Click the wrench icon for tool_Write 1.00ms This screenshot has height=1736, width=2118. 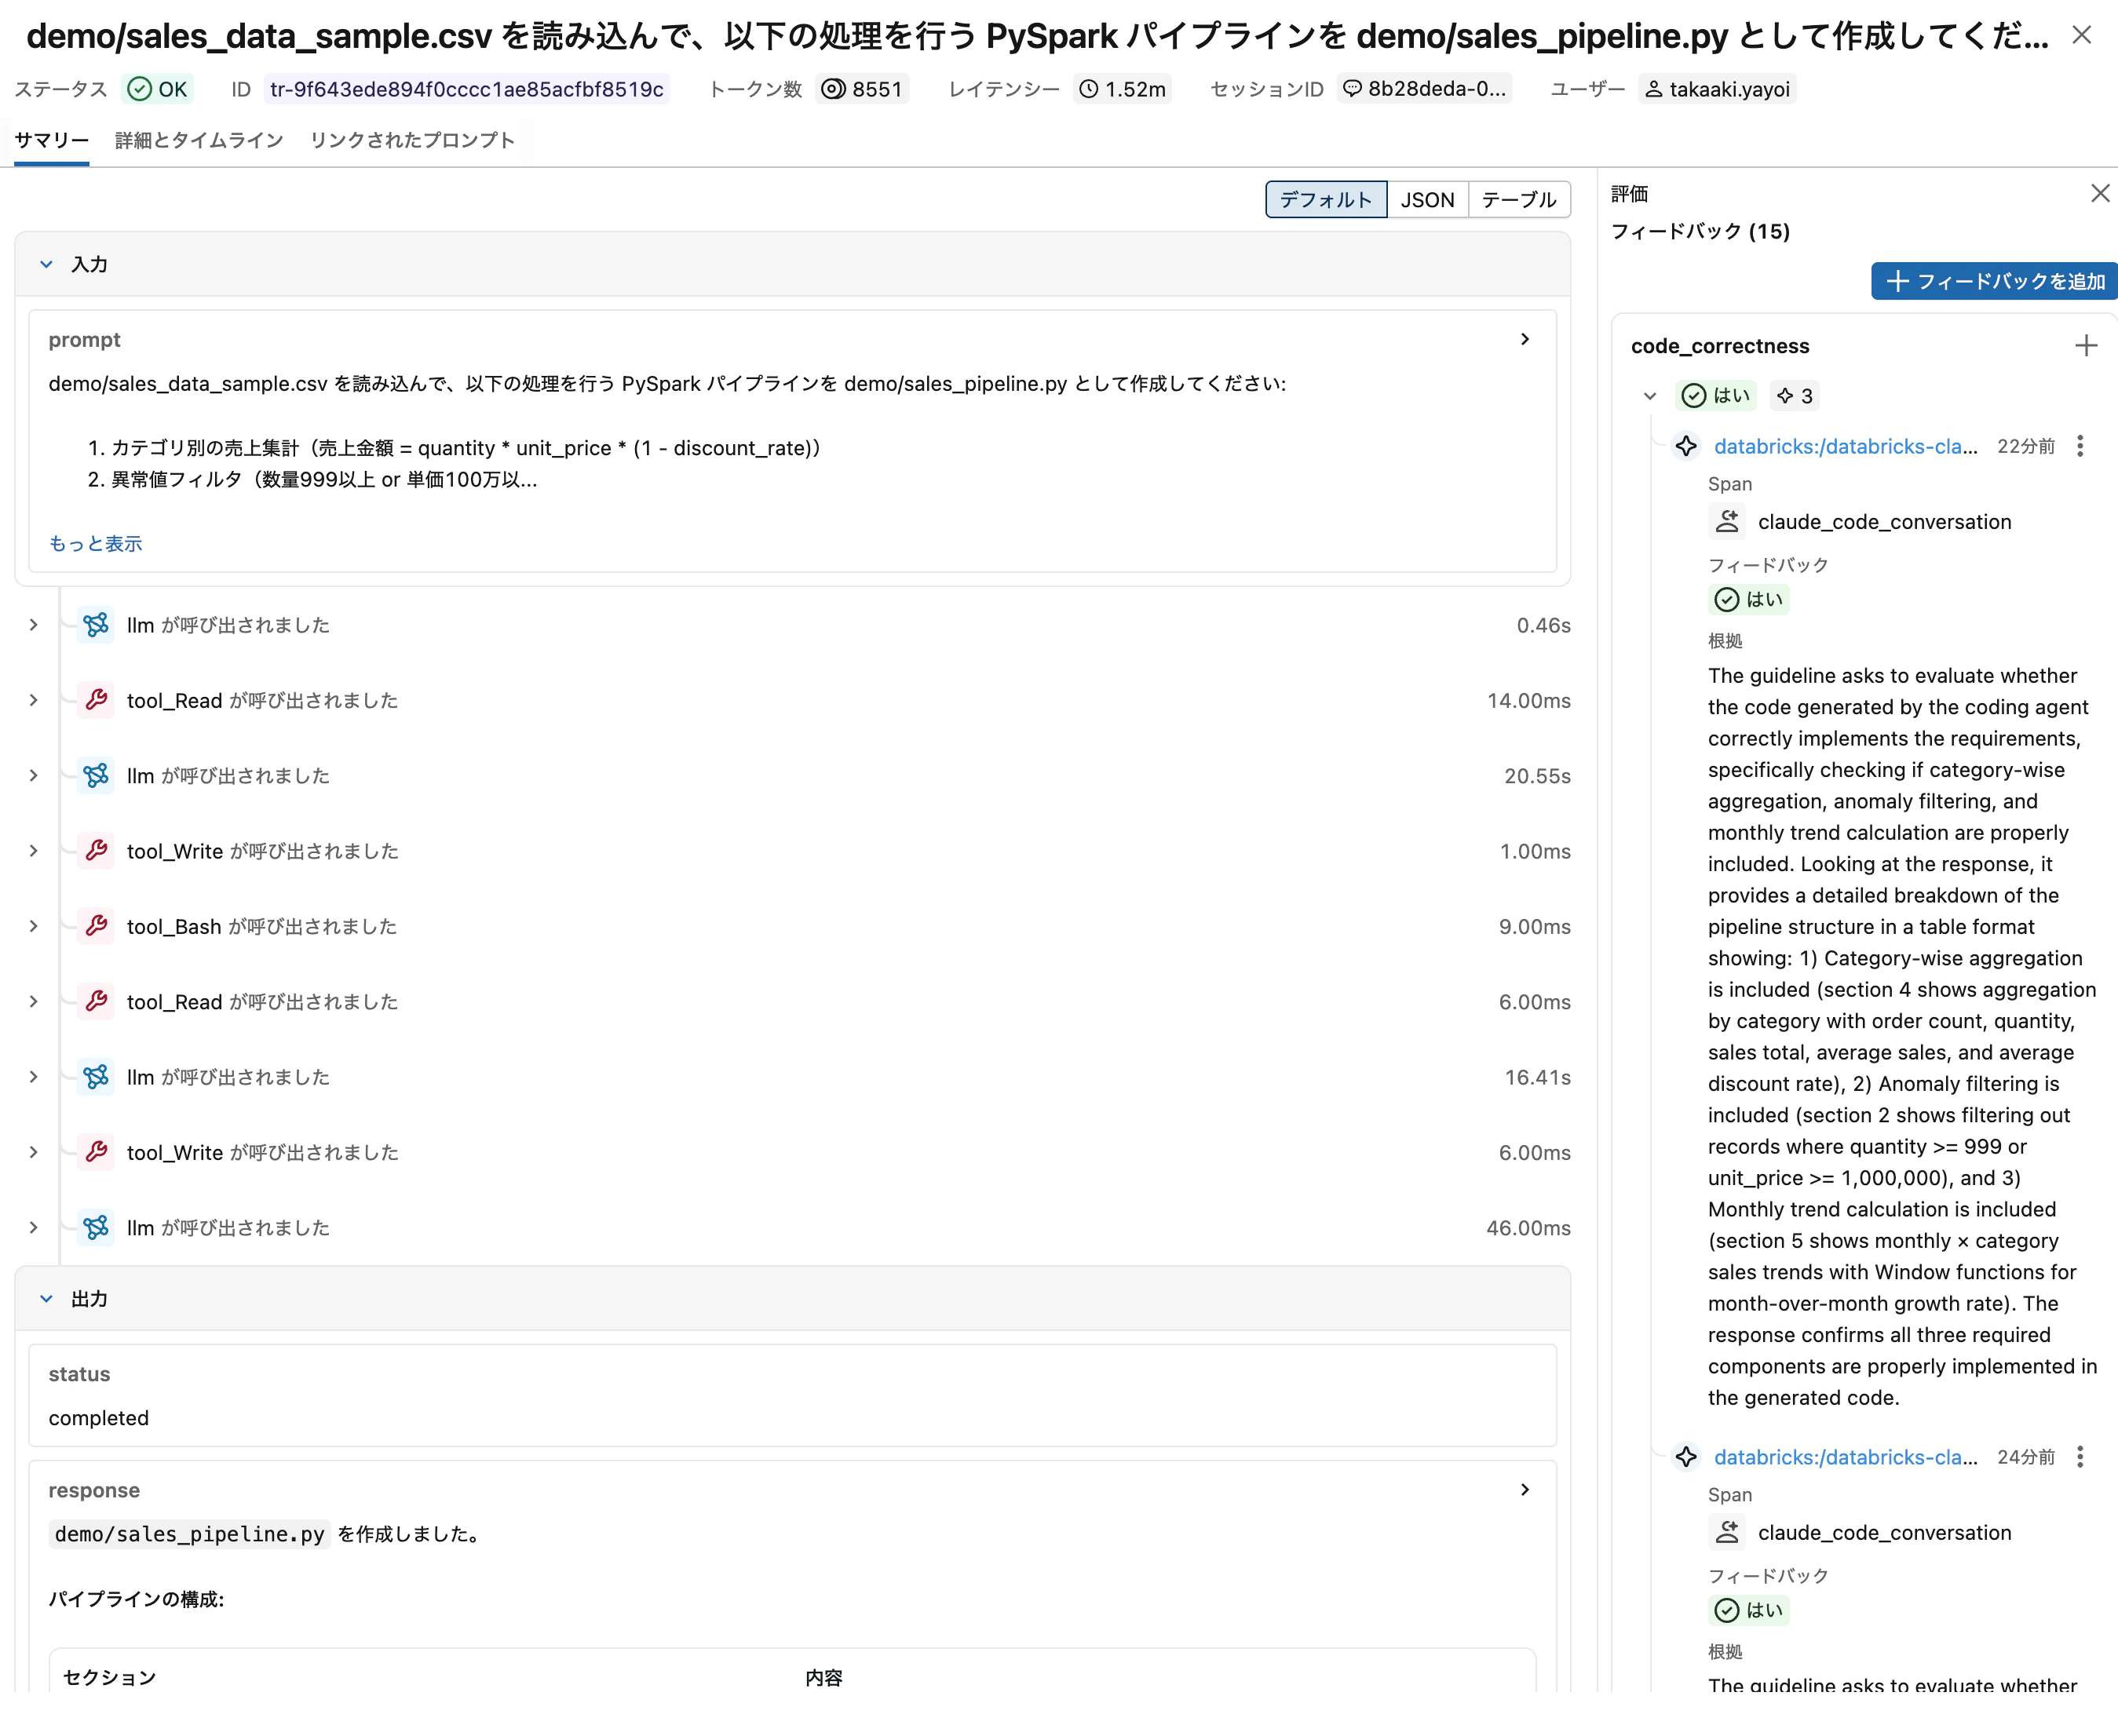pyautogui.click(x=96, y=851)
